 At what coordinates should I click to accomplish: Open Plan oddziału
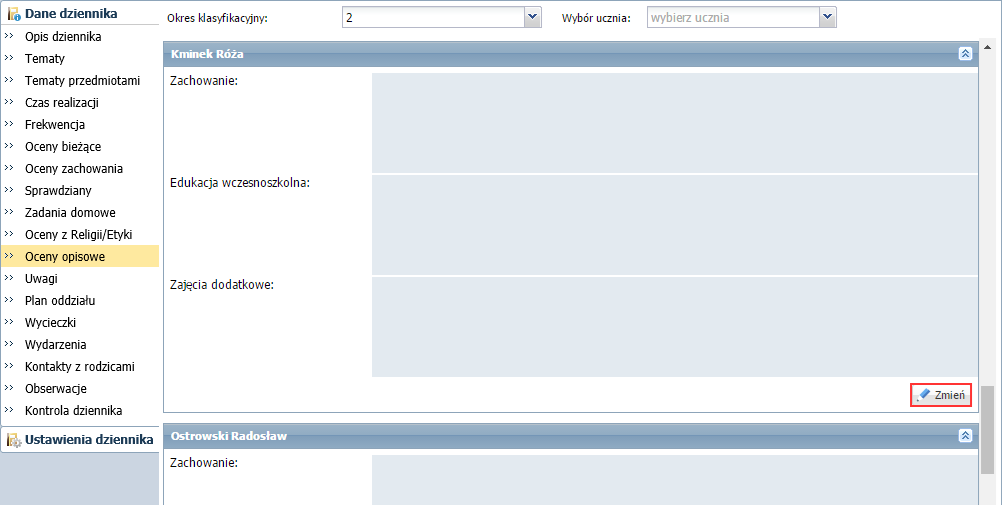coord(60,300)
